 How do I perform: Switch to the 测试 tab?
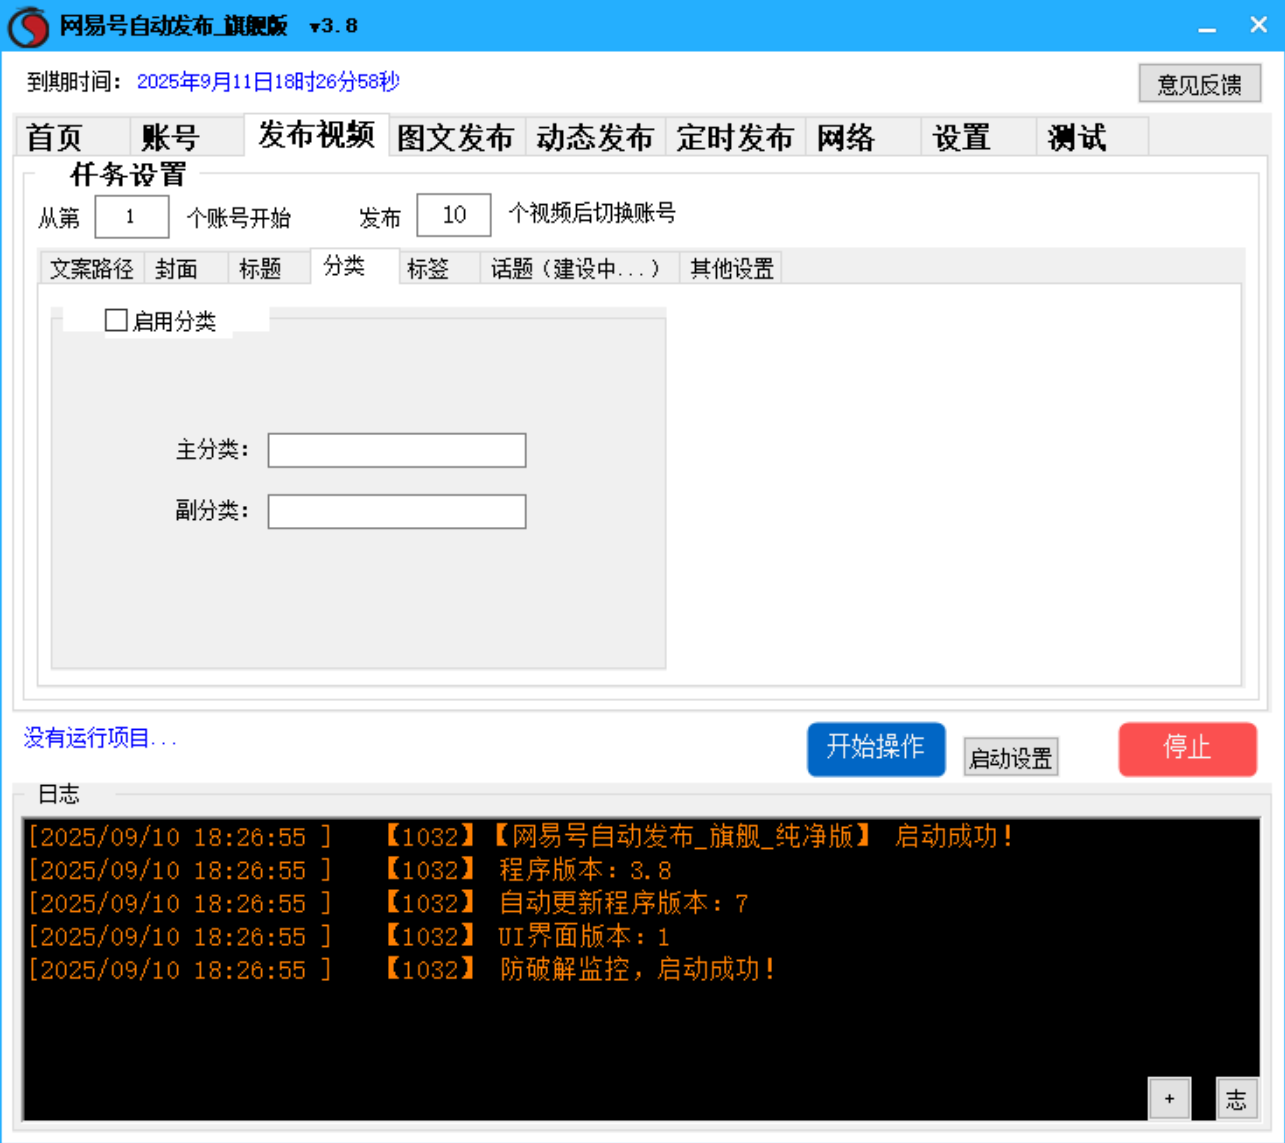tap(1075, 137)
